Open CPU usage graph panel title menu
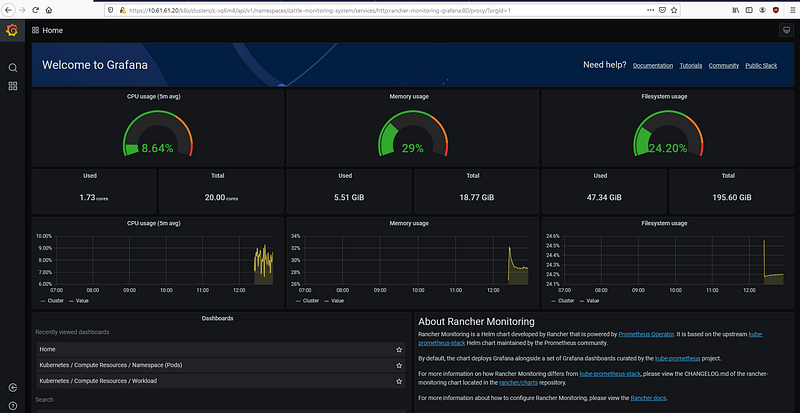 [154, 224]
